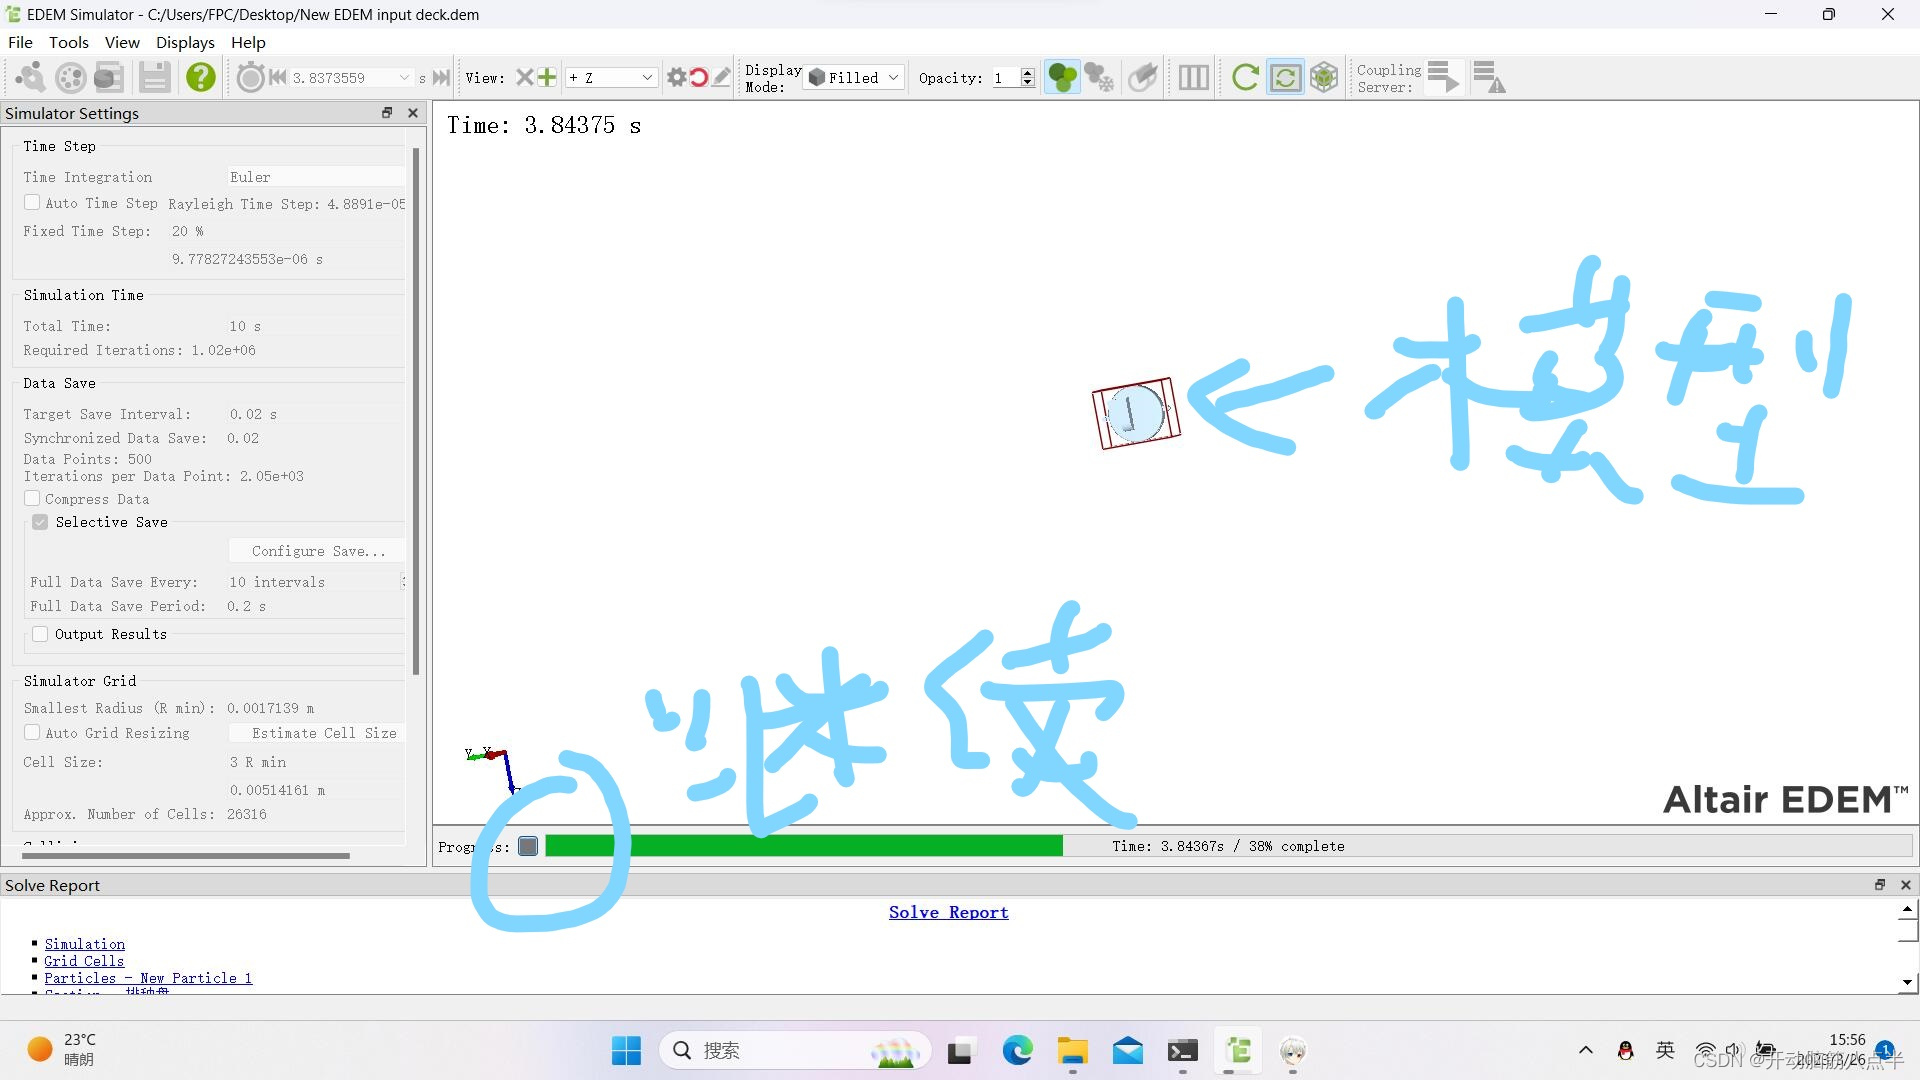The width and height of the screenshot is (1920, 1080).
Task: Click the Coupling Server start icon
Action: pyautogui.click(x=1443, y=76)
